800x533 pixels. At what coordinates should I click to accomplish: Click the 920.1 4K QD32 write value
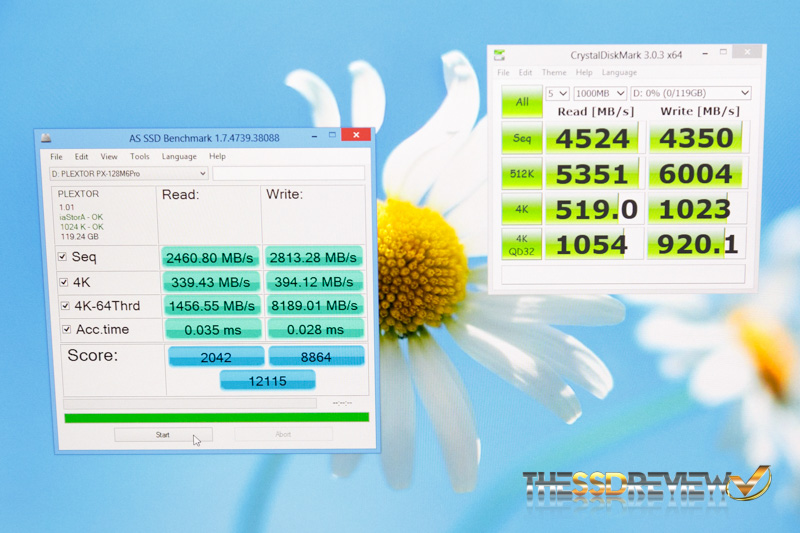(696, 244)
